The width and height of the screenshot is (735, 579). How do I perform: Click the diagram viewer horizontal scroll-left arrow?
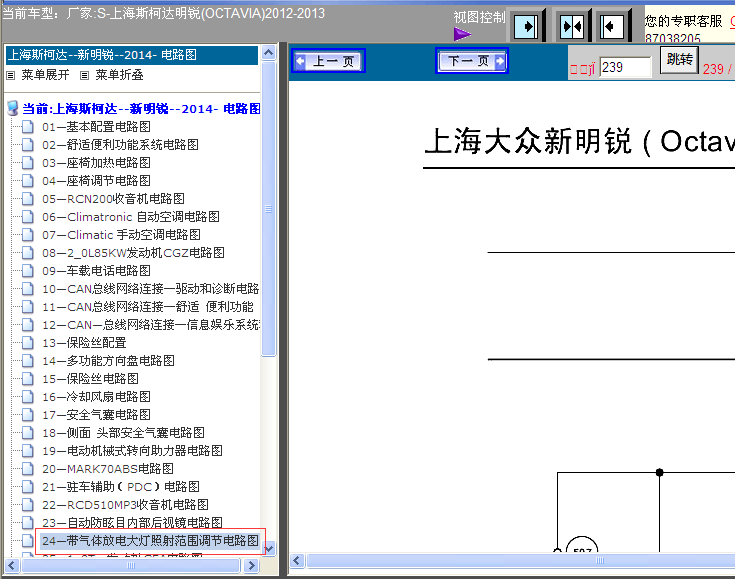pos(297,560)
